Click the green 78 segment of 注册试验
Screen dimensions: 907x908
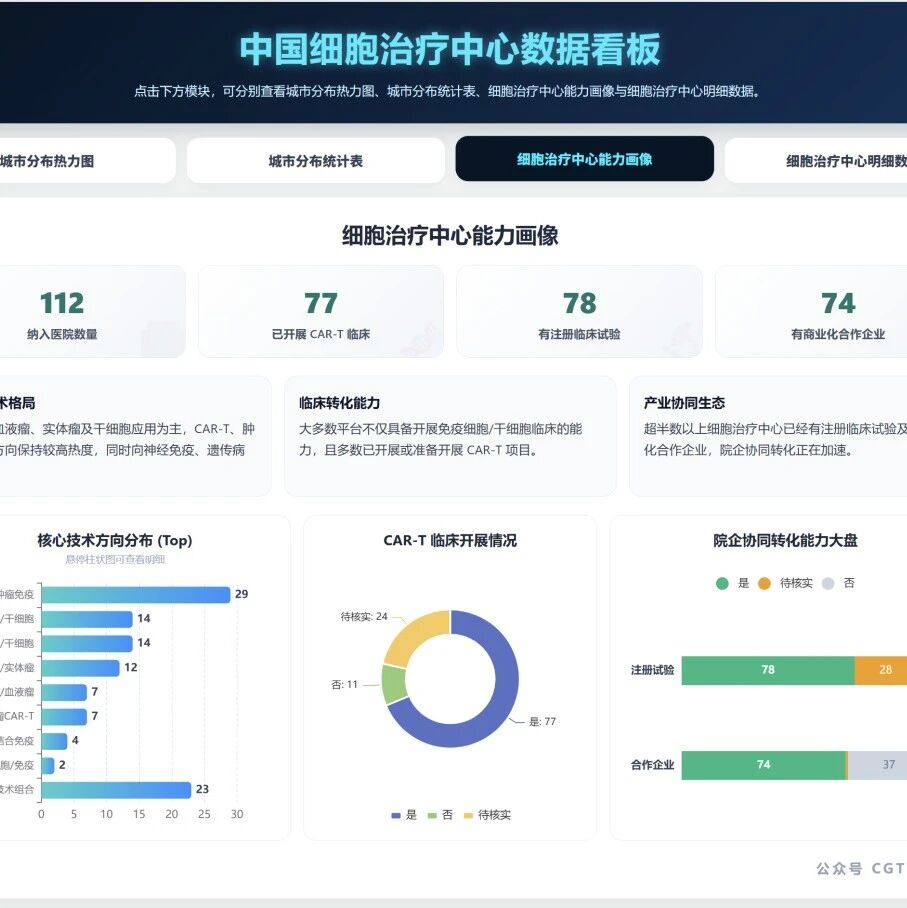768,670
